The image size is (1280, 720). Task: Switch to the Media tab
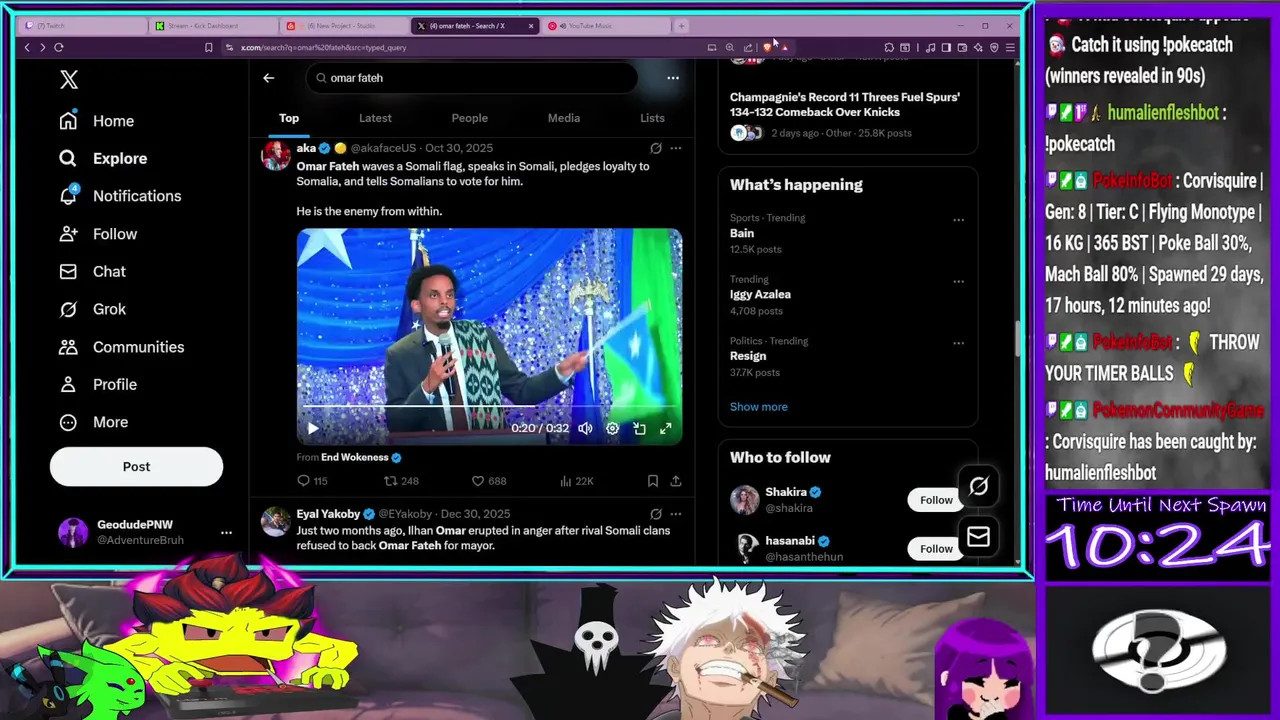coord(563,118)
